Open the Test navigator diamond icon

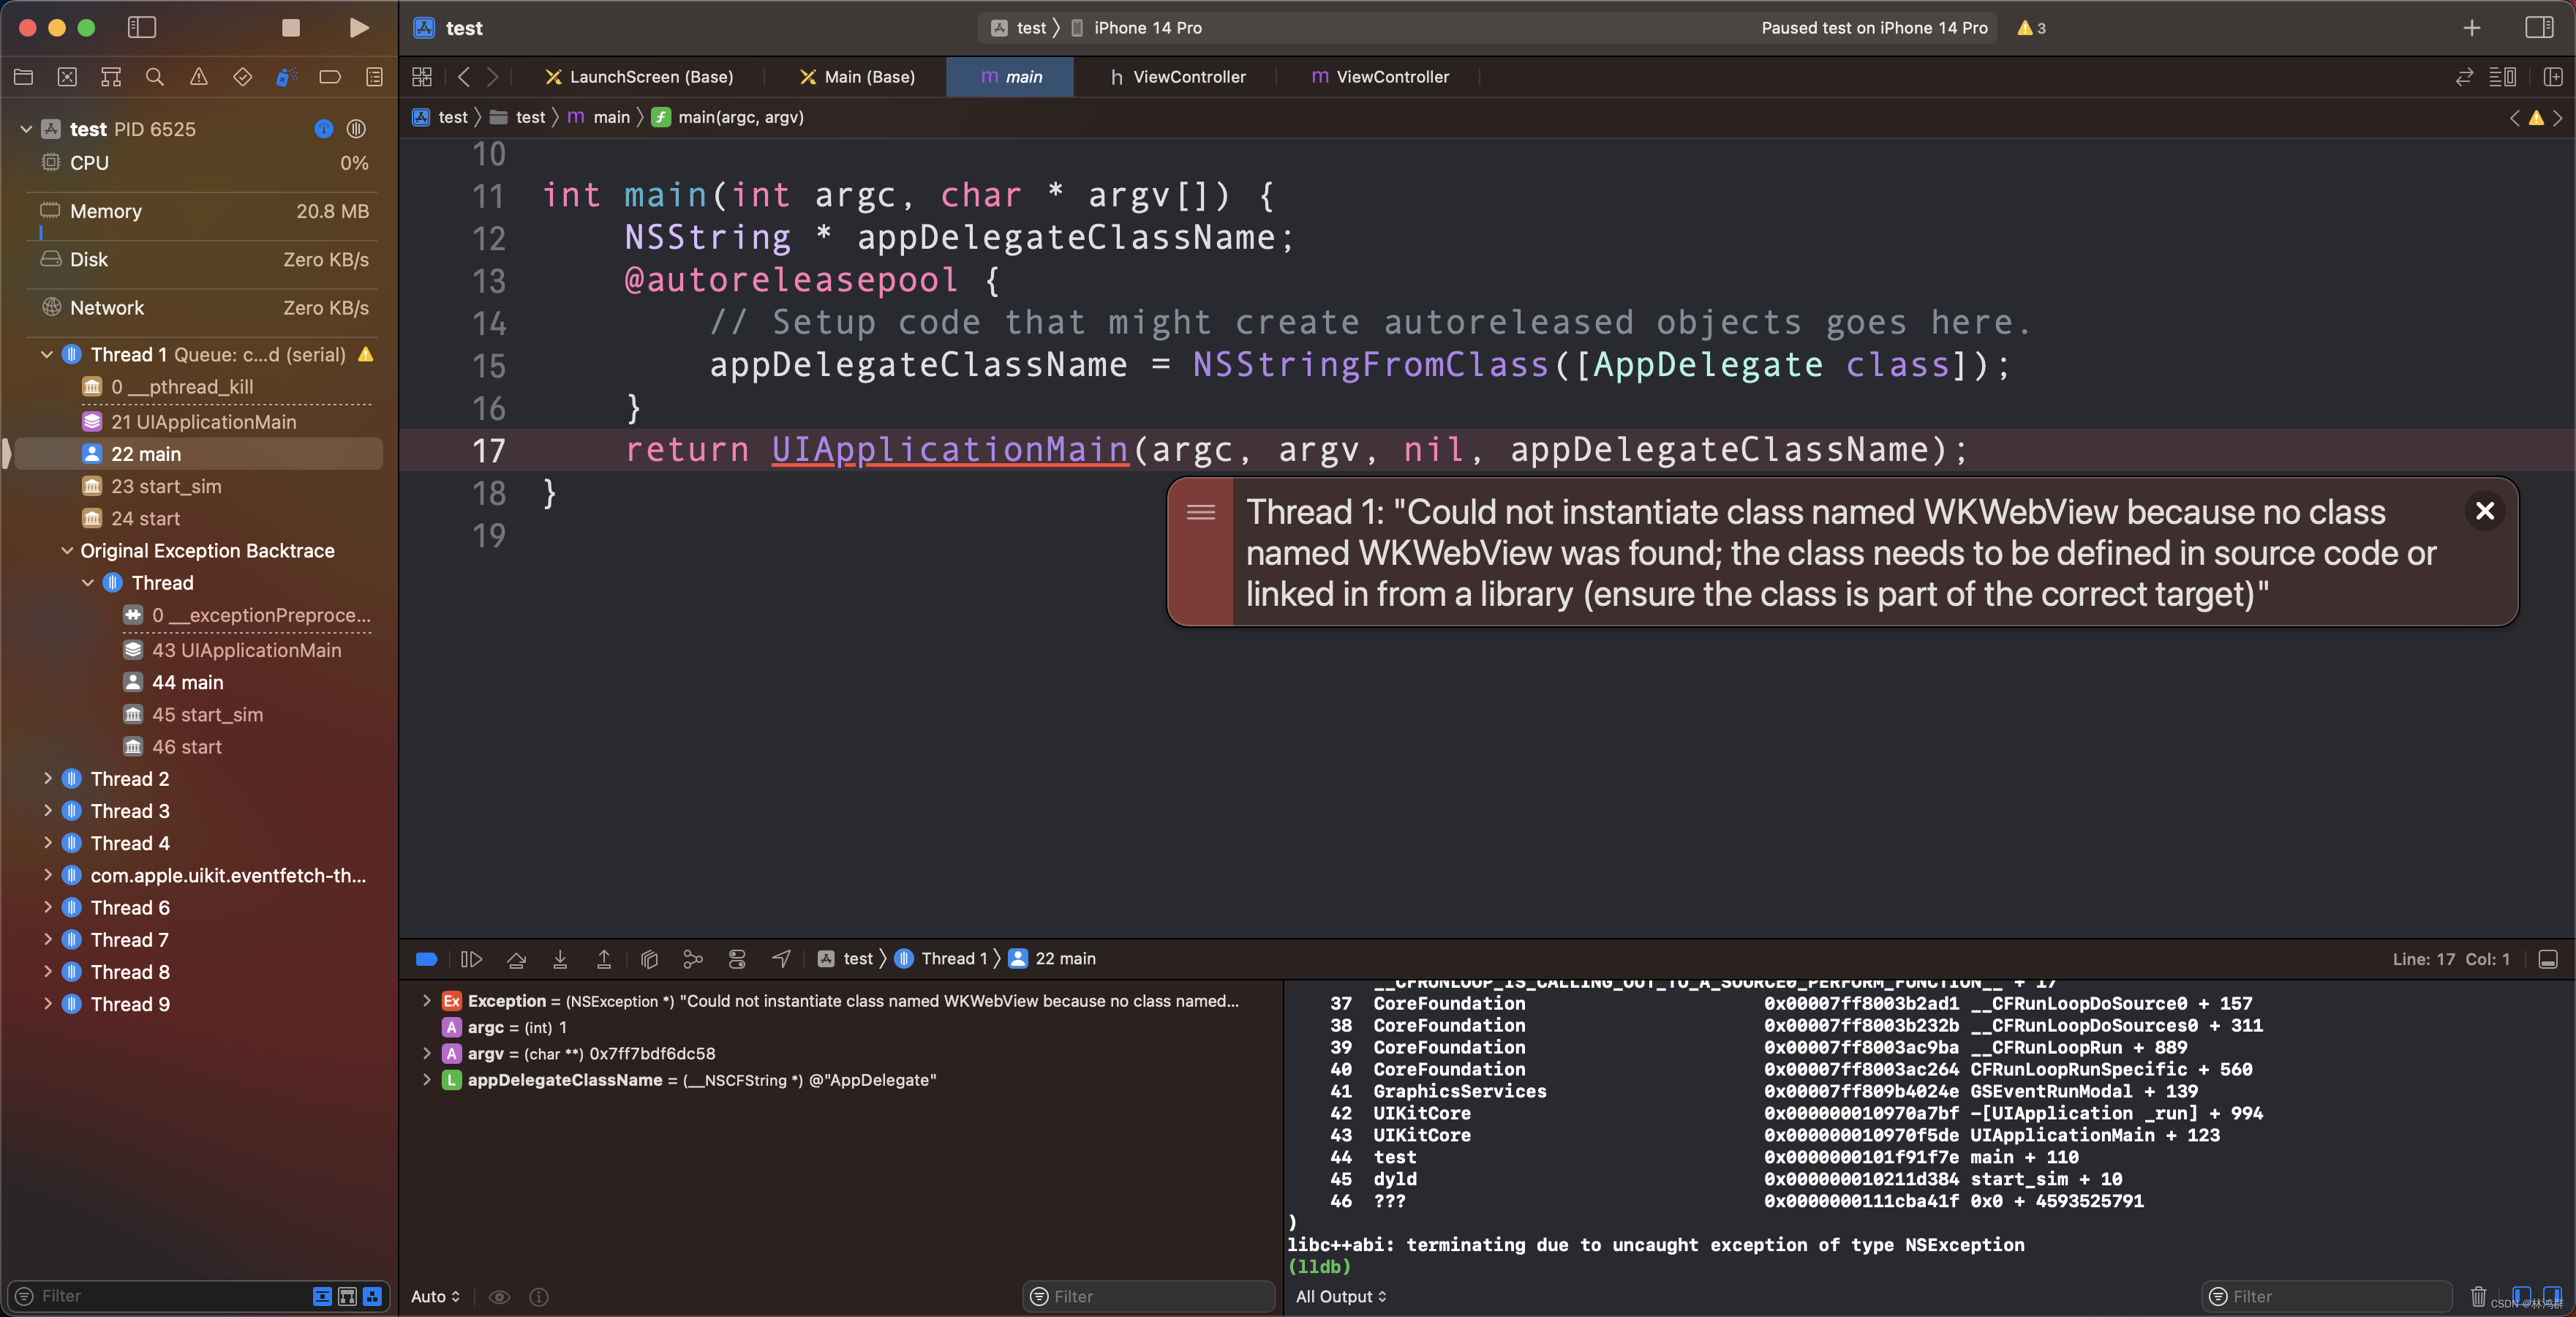pyautogui.click(x=242, y=77)
